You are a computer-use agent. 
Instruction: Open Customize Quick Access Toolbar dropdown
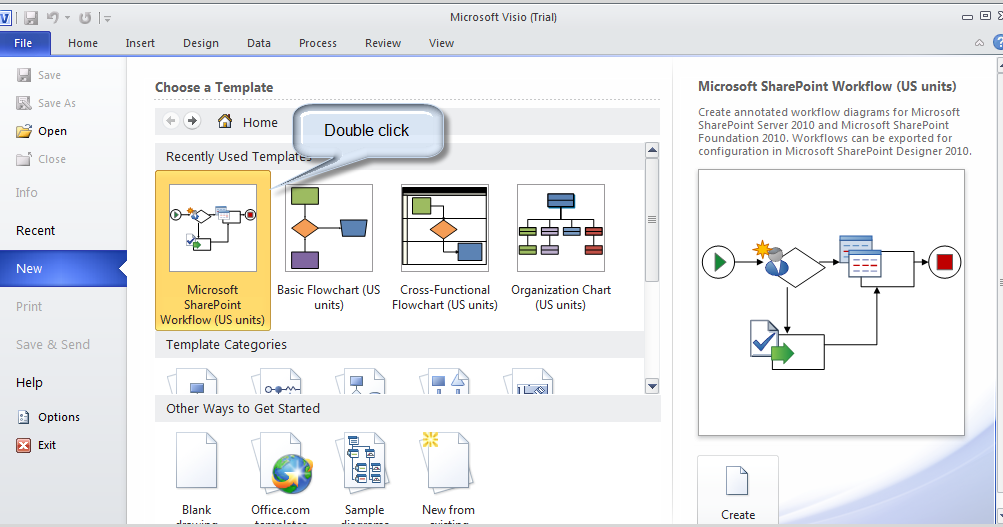click(107, 19)
